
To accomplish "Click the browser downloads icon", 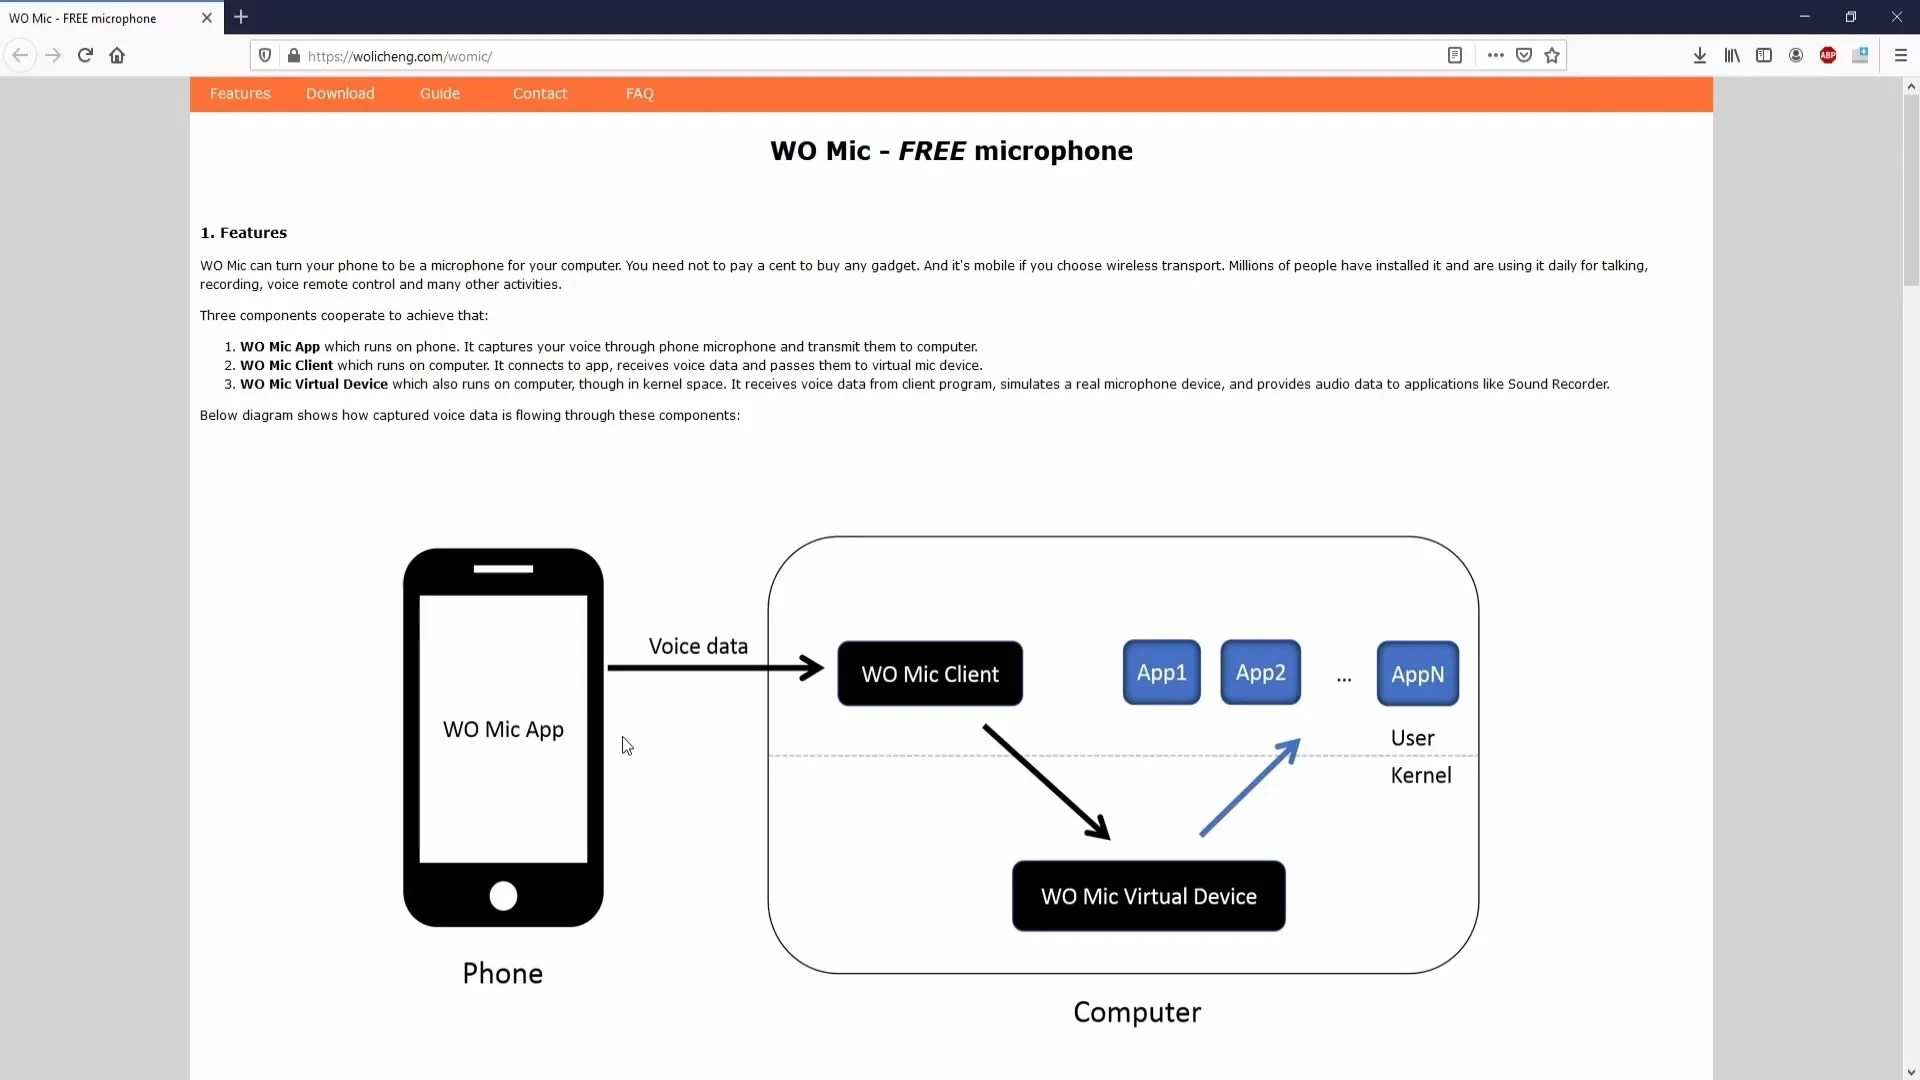I will point(1700,55).
